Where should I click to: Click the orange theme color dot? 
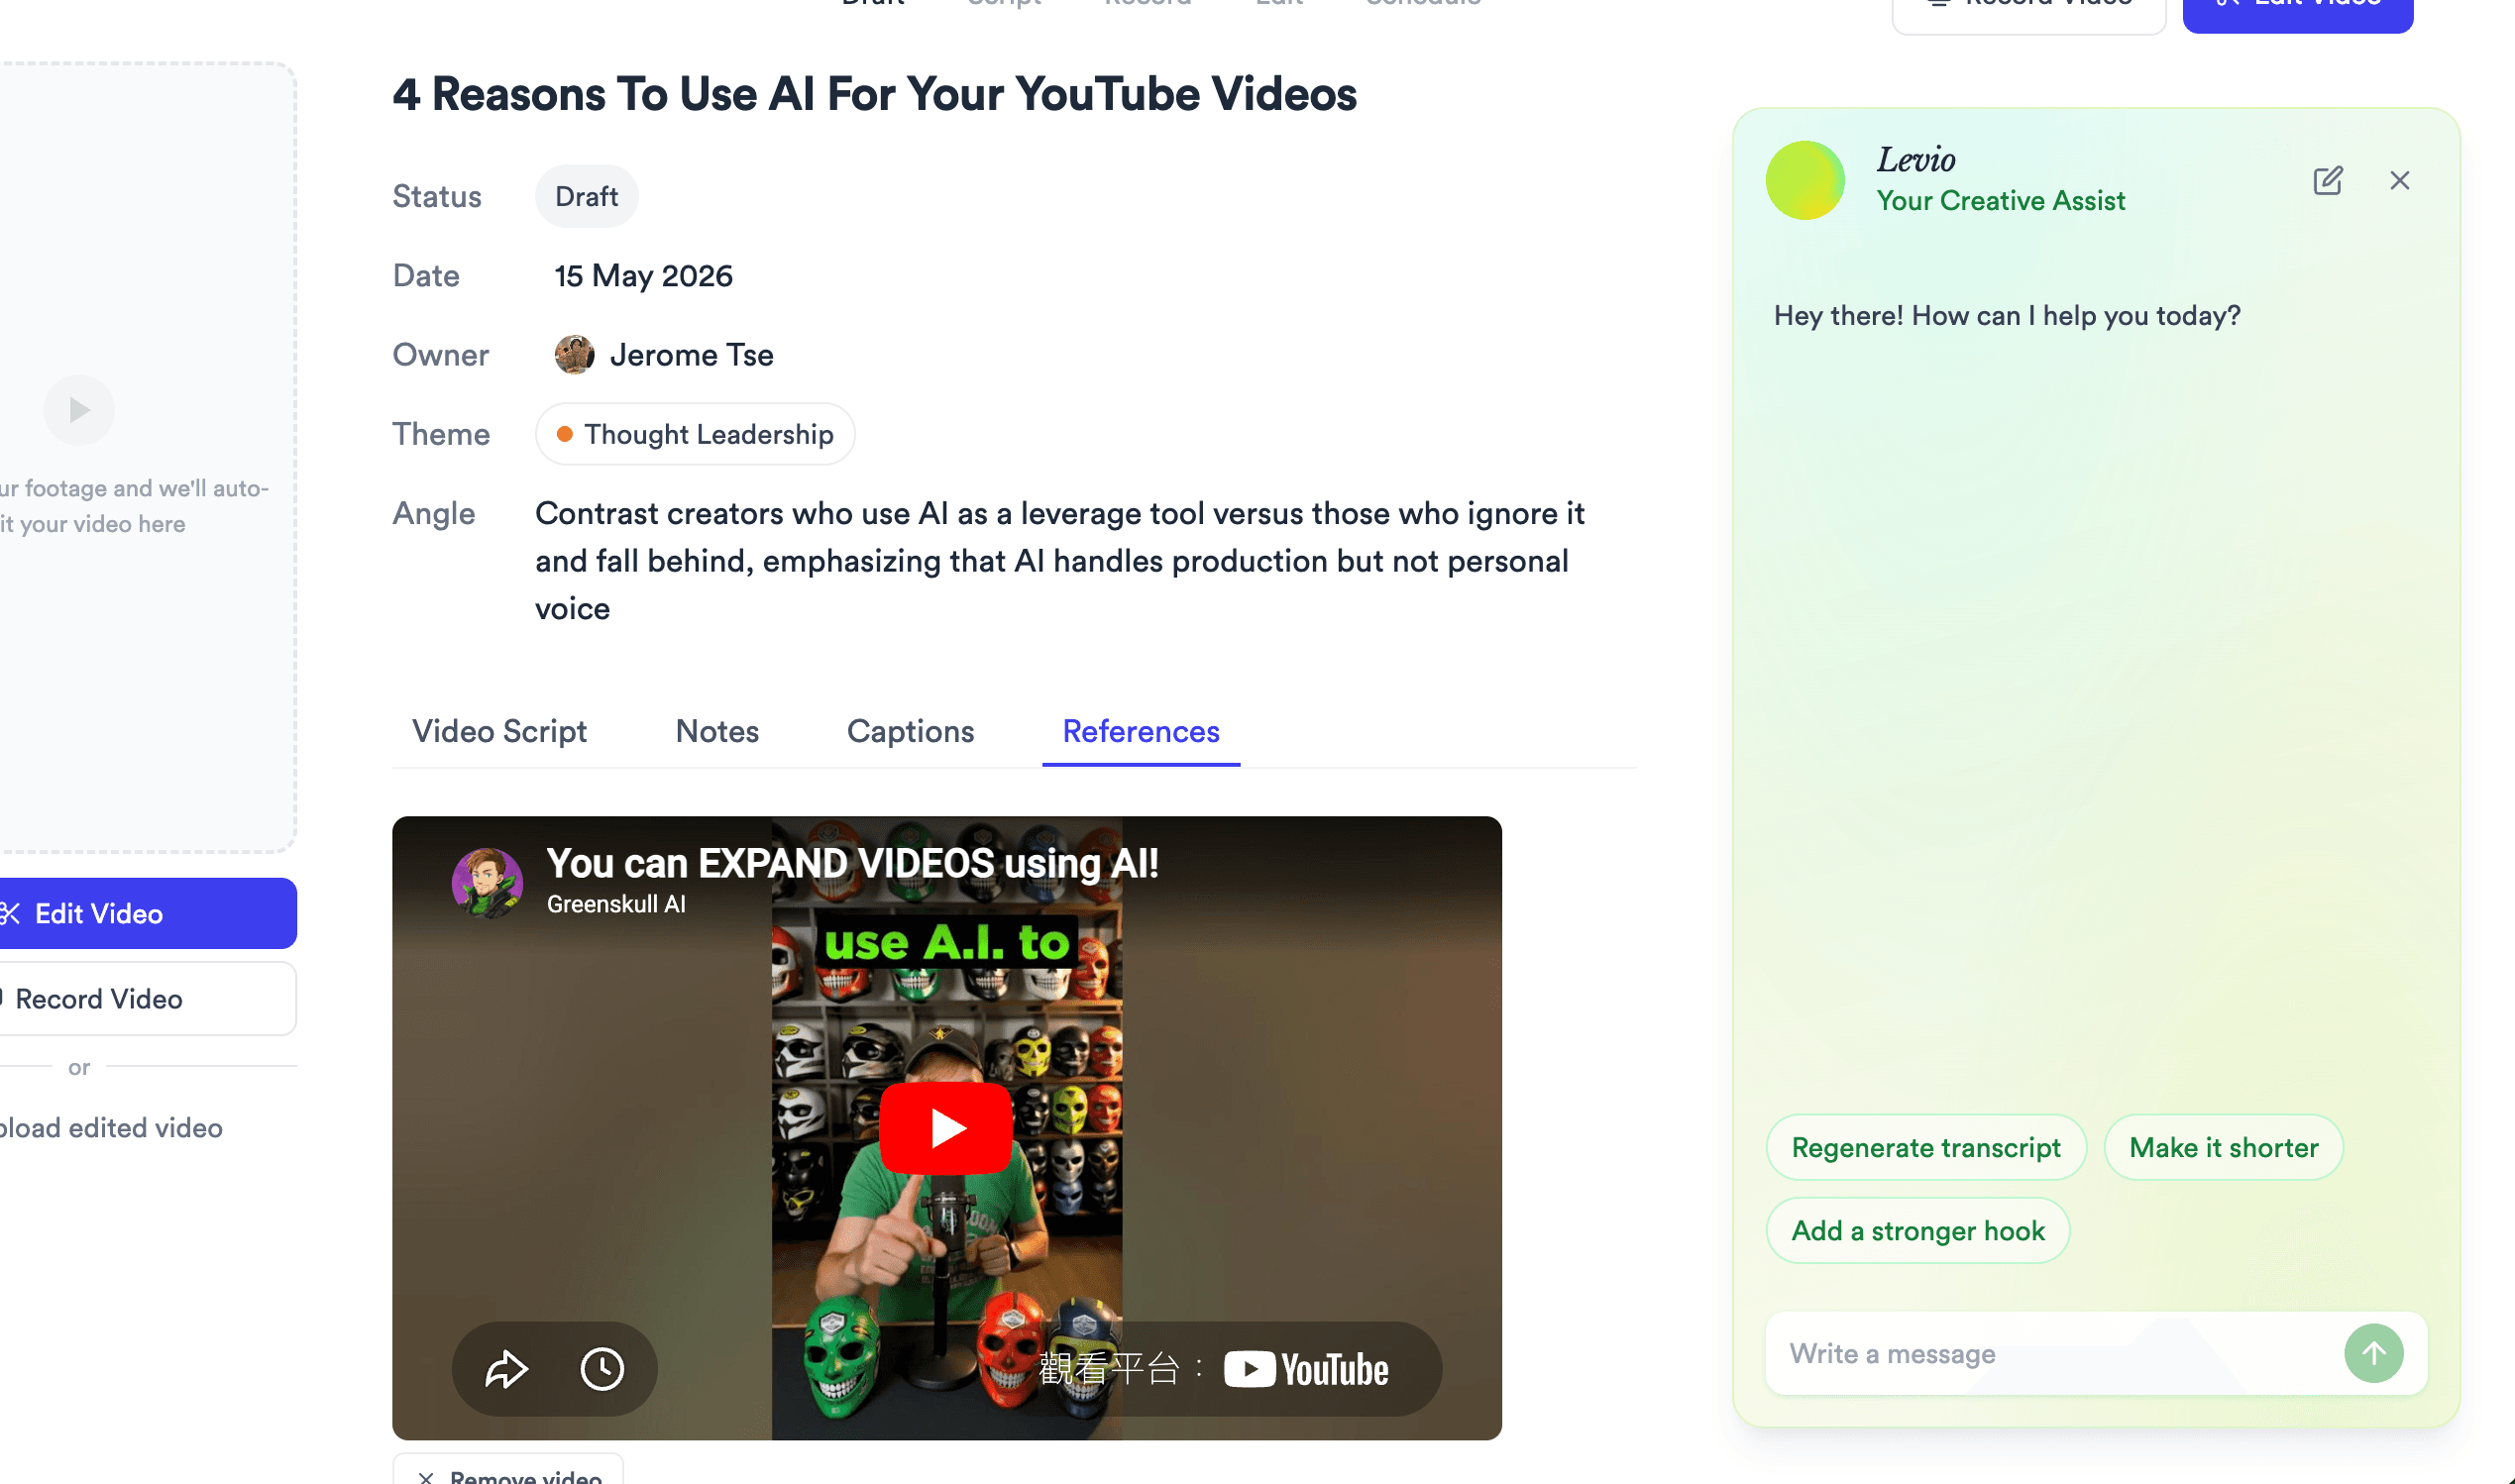click(x=564, y=434)
